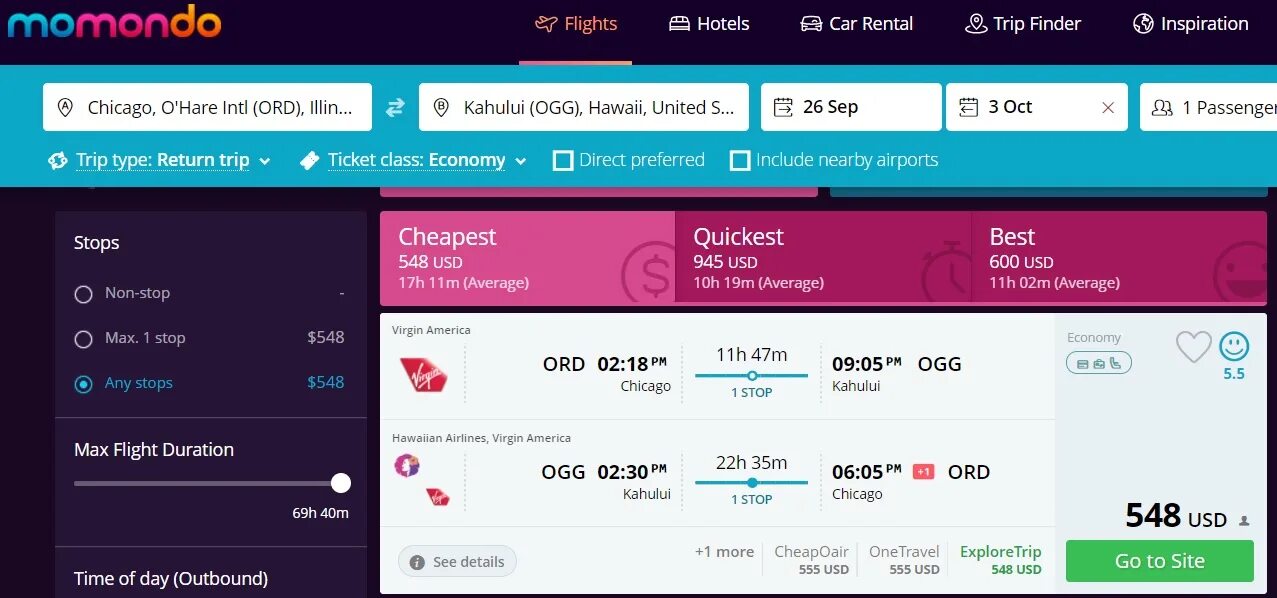Click the momondo logo

[114, 23]
